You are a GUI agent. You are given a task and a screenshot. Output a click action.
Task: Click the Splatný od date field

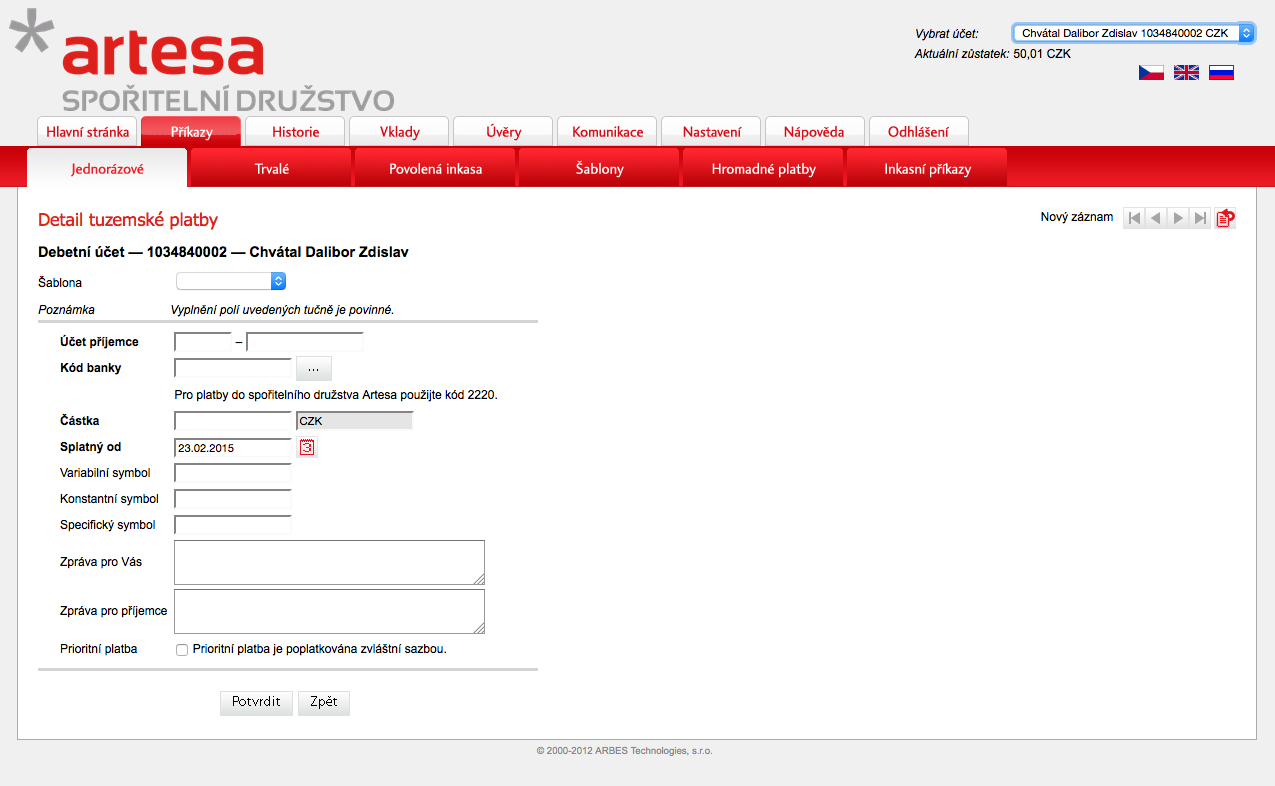click(233, 448)
